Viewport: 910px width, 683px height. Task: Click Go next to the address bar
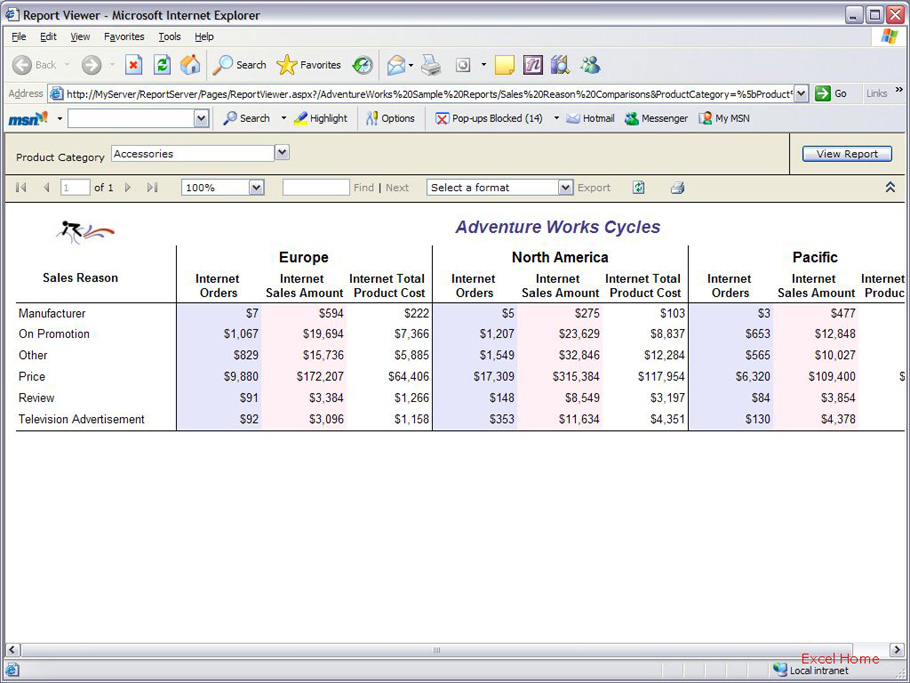tap(831, 93)
